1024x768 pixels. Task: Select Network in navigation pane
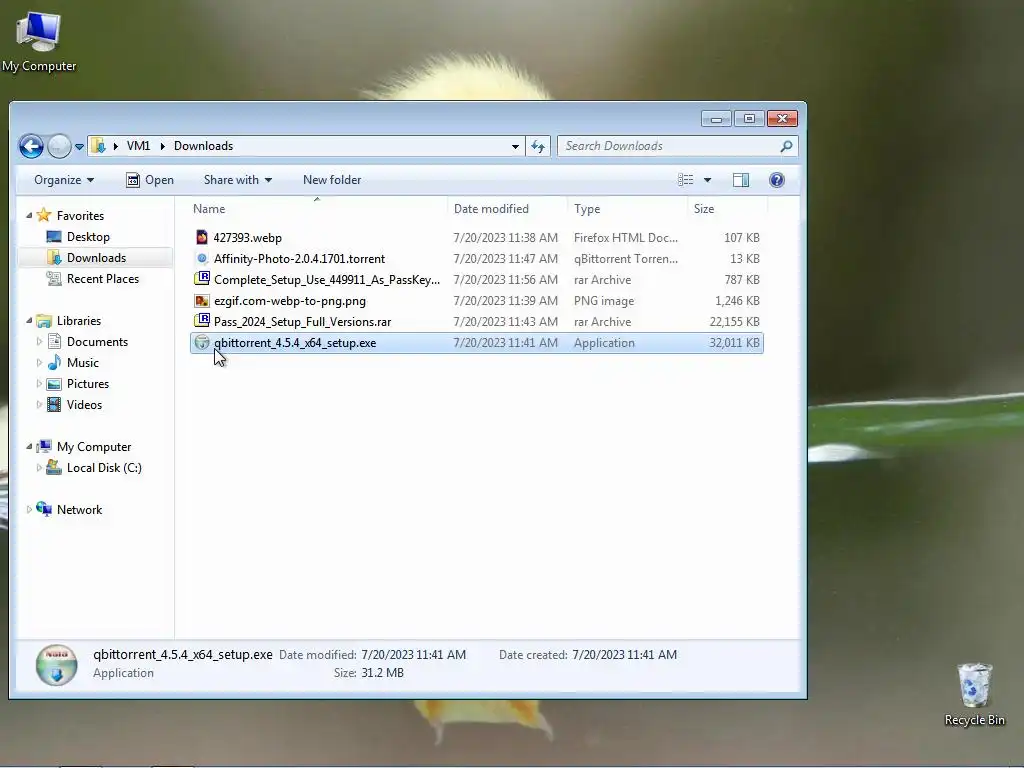coord(79,510)
